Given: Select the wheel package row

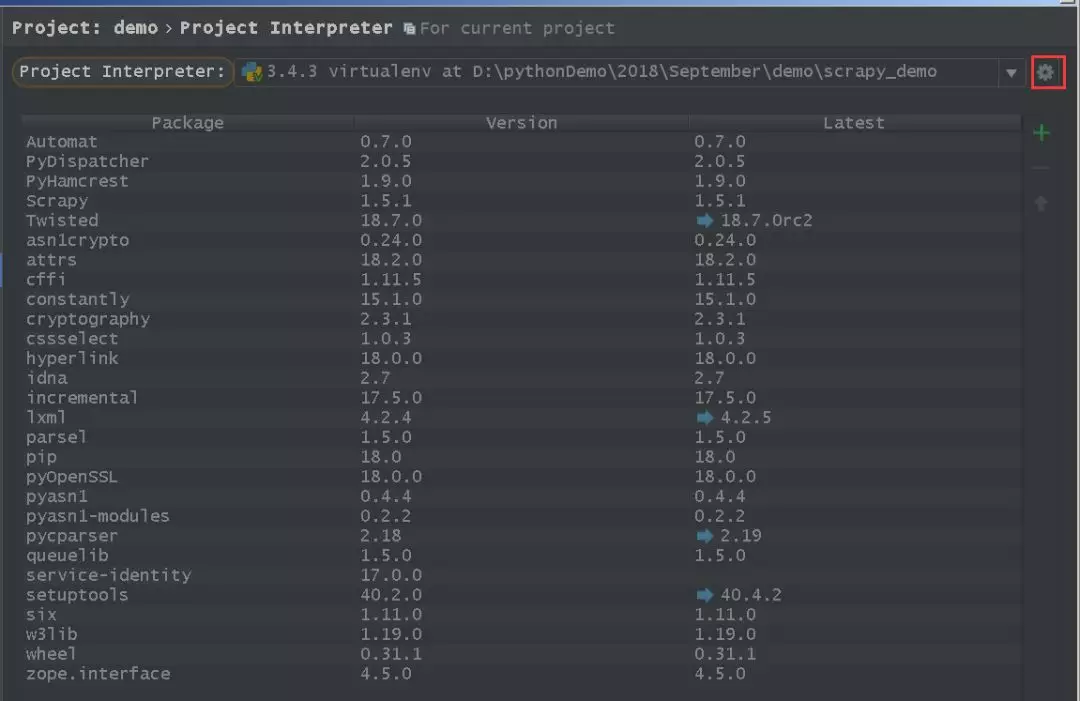Looking at the screenshot, I should tap(521, 654).
